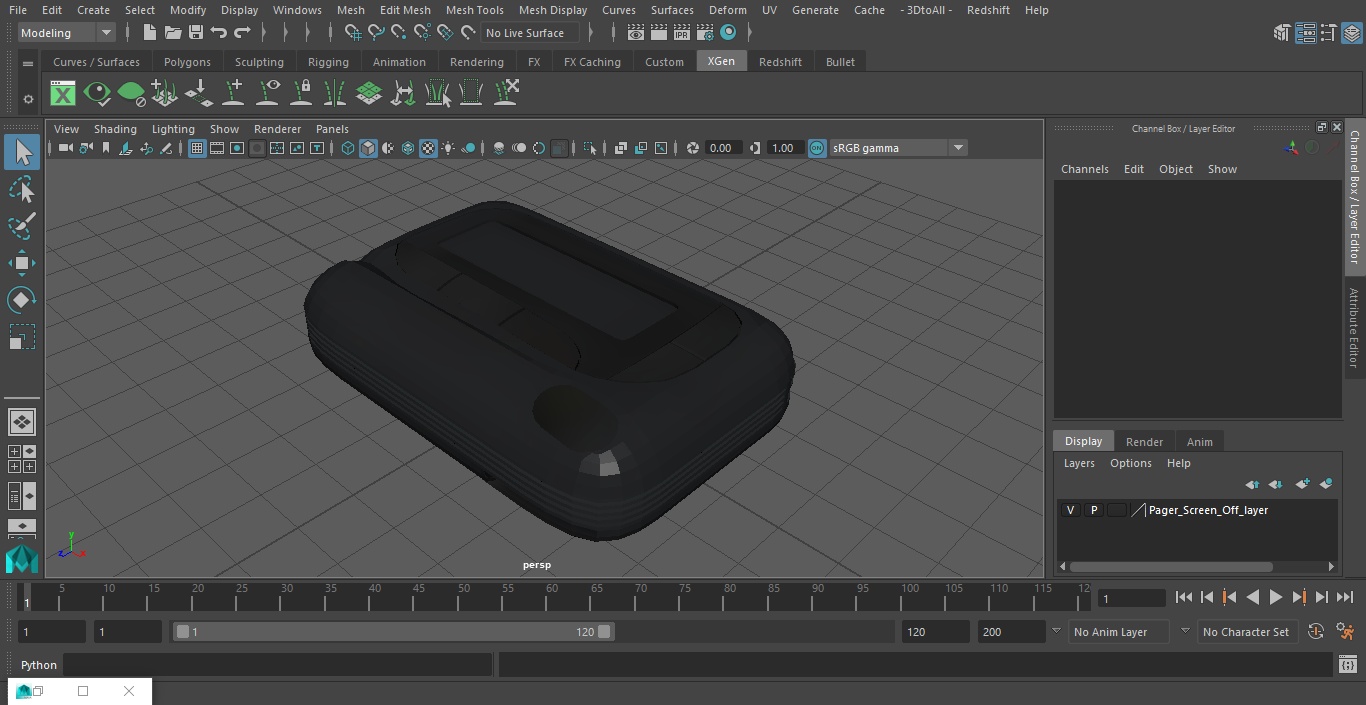Select the Paint Selection tool
The height and width of the screenshot is (705, 1366).
21,226
